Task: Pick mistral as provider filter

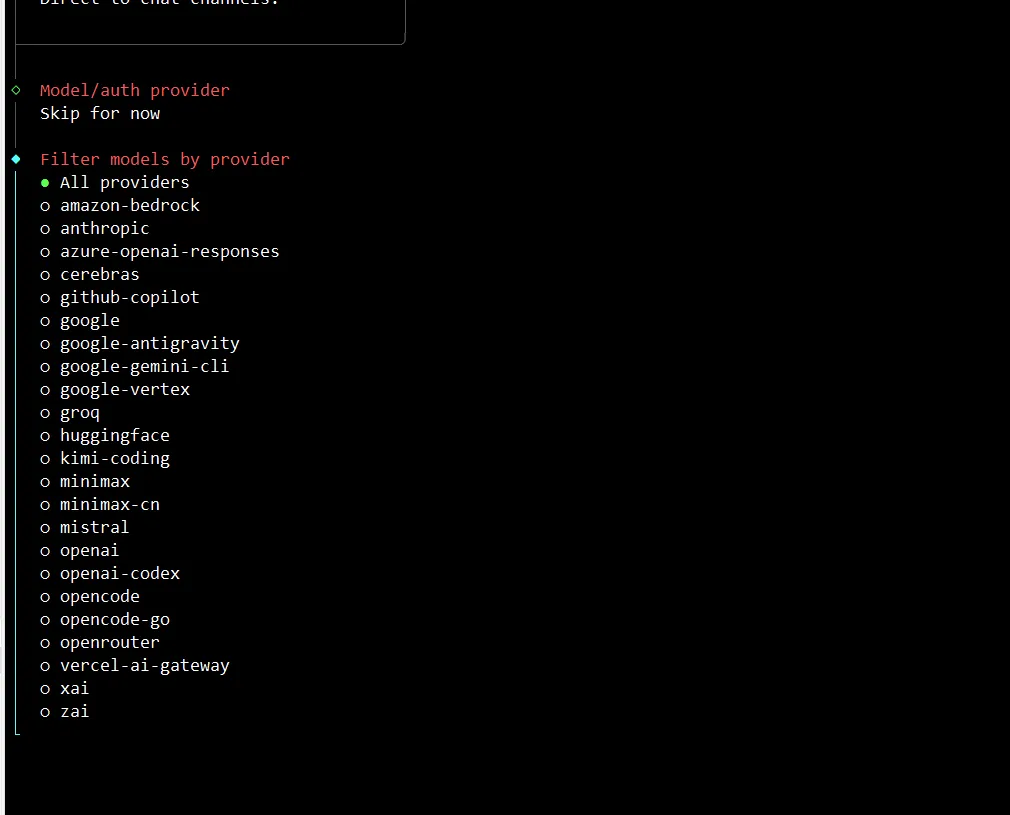Action: pyautogui.click(x=84, y=528)
